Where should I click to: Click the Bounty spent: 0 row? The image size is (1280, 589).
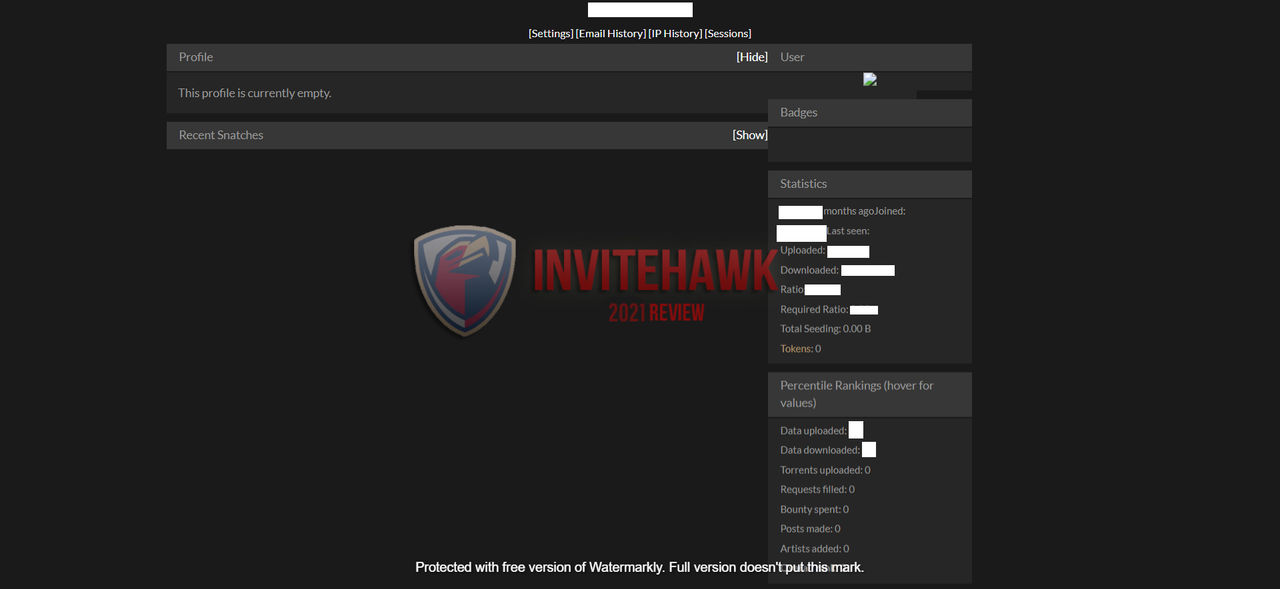[814, 509]
